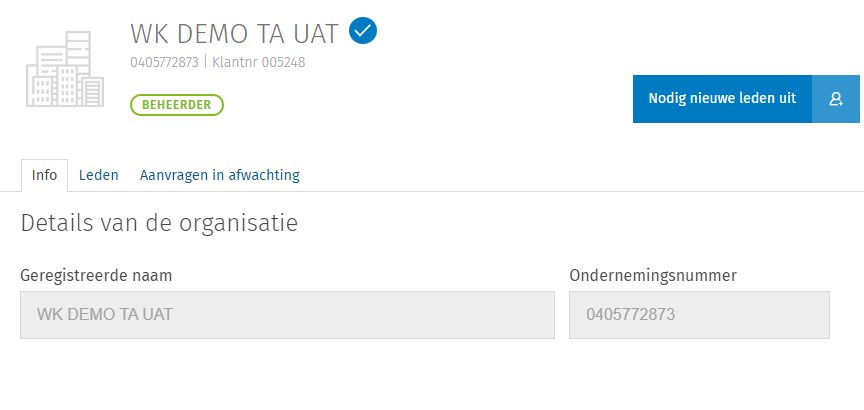864x410 pixels.
Task: Click the vertical separator before Klantnr
Action: pos(205,62)
